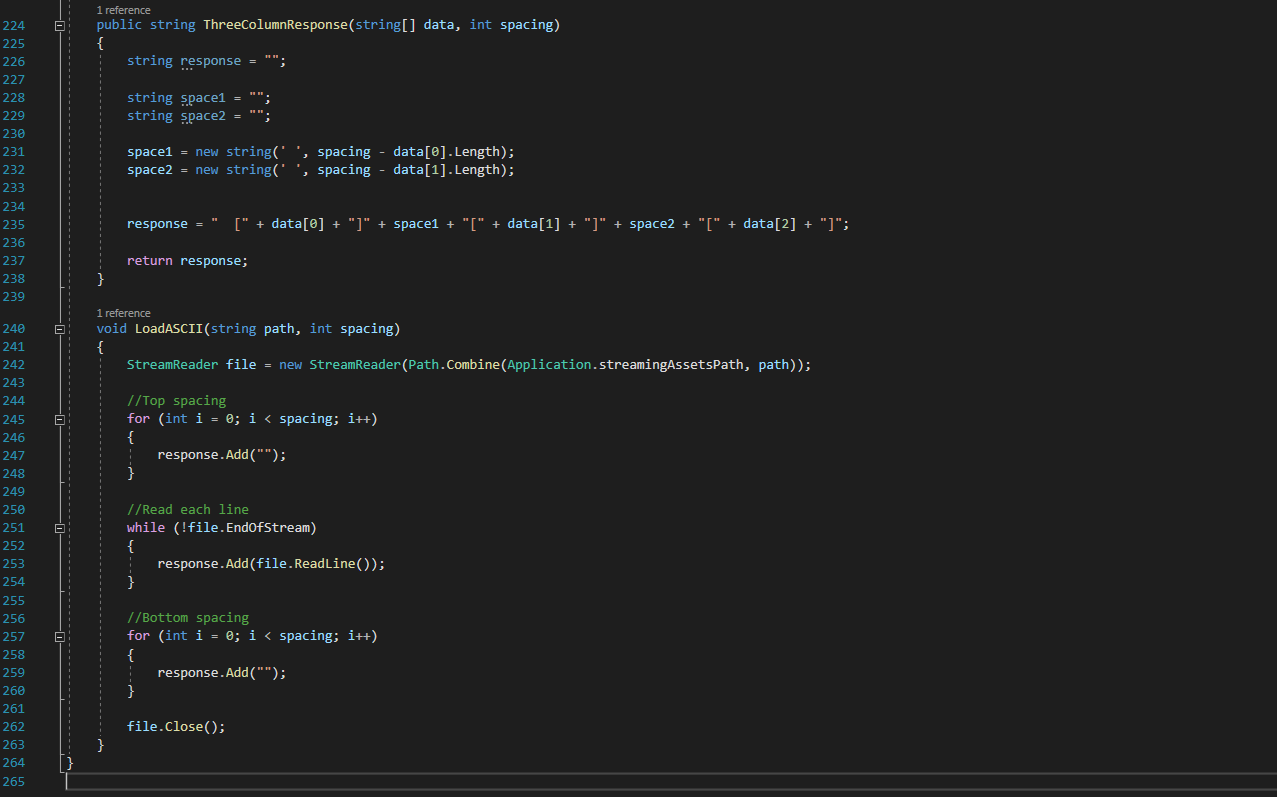Image resolution: width=1277 pixels, height=797 pixels.
Task: Open '1 reference' CodeLens above ThreeColumnResponse
Action: click(123, 10)
